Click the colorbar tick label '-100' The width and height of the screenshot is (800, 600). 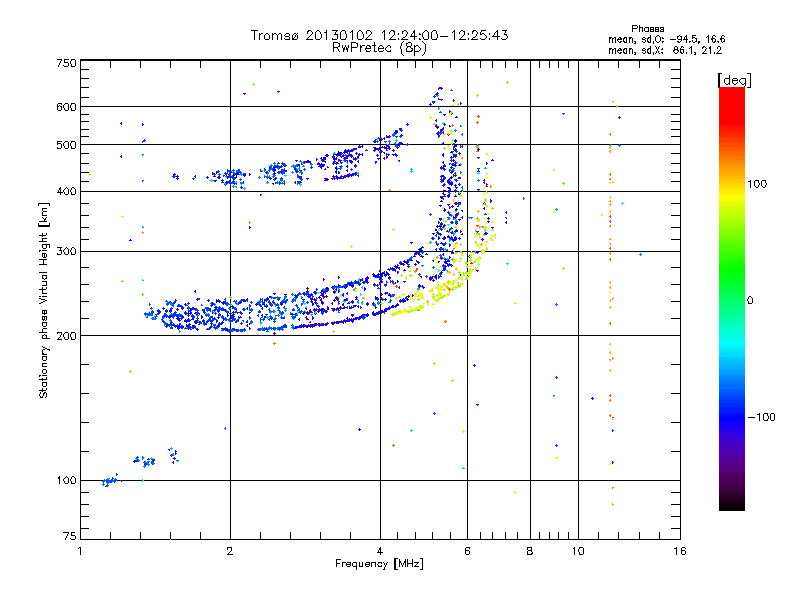click(x=761, y=417)
